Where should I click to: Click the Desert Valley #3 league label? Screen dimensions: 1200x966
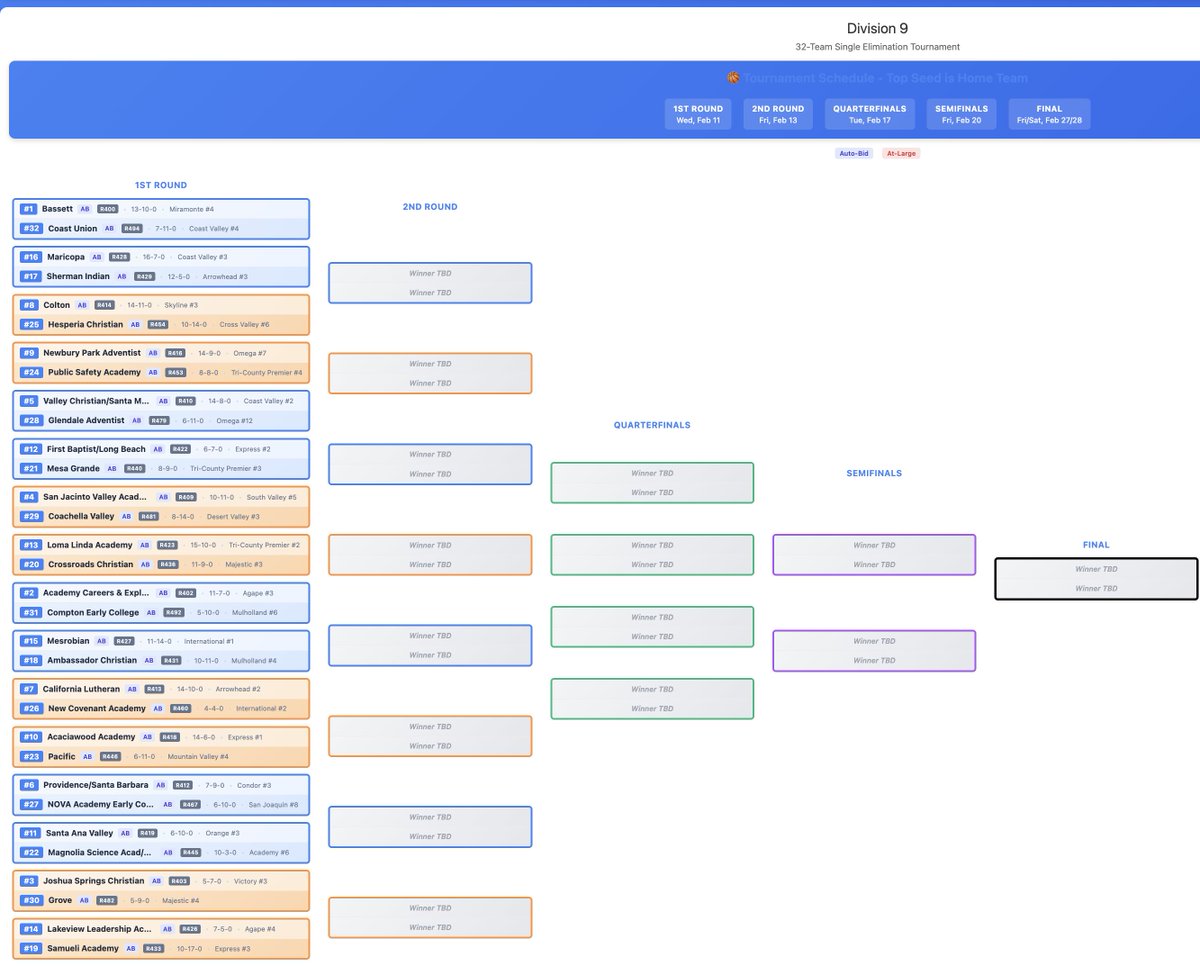pyautogui.click(x=234, y=516)
